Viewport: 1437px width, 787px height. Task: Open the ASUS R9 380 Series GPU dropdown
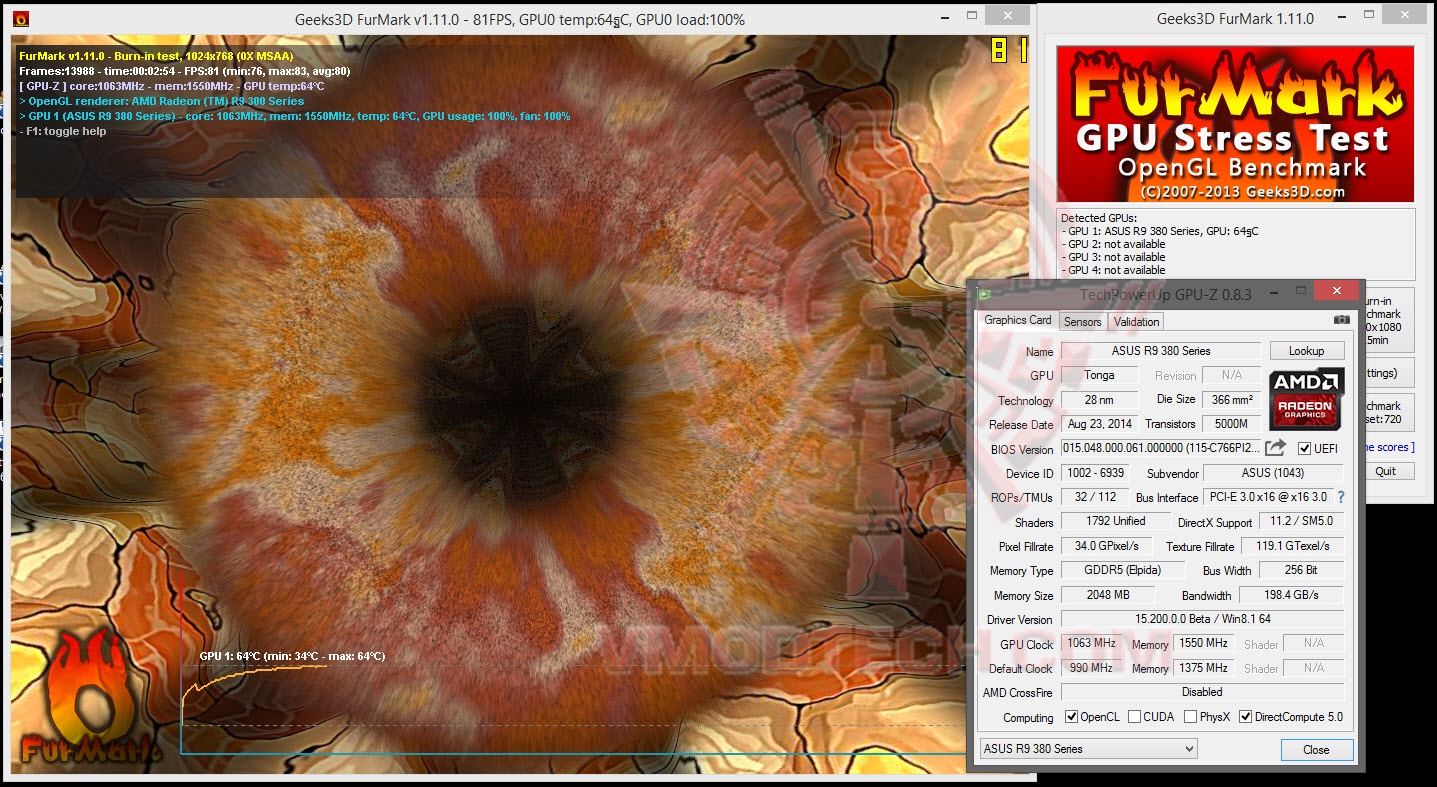point(1088,748)
